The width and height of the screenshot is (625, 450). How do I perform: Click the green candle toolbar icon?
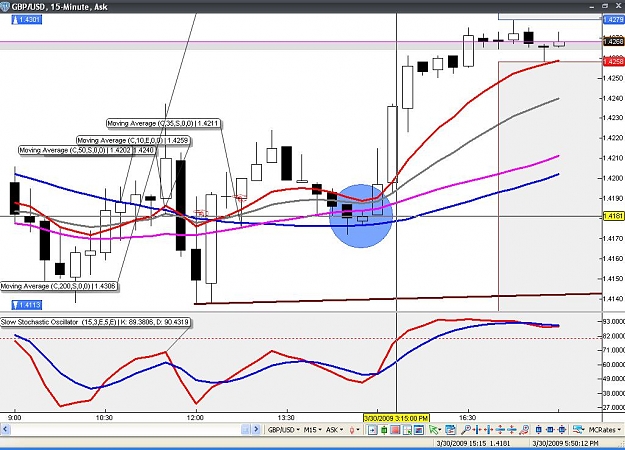384,430
